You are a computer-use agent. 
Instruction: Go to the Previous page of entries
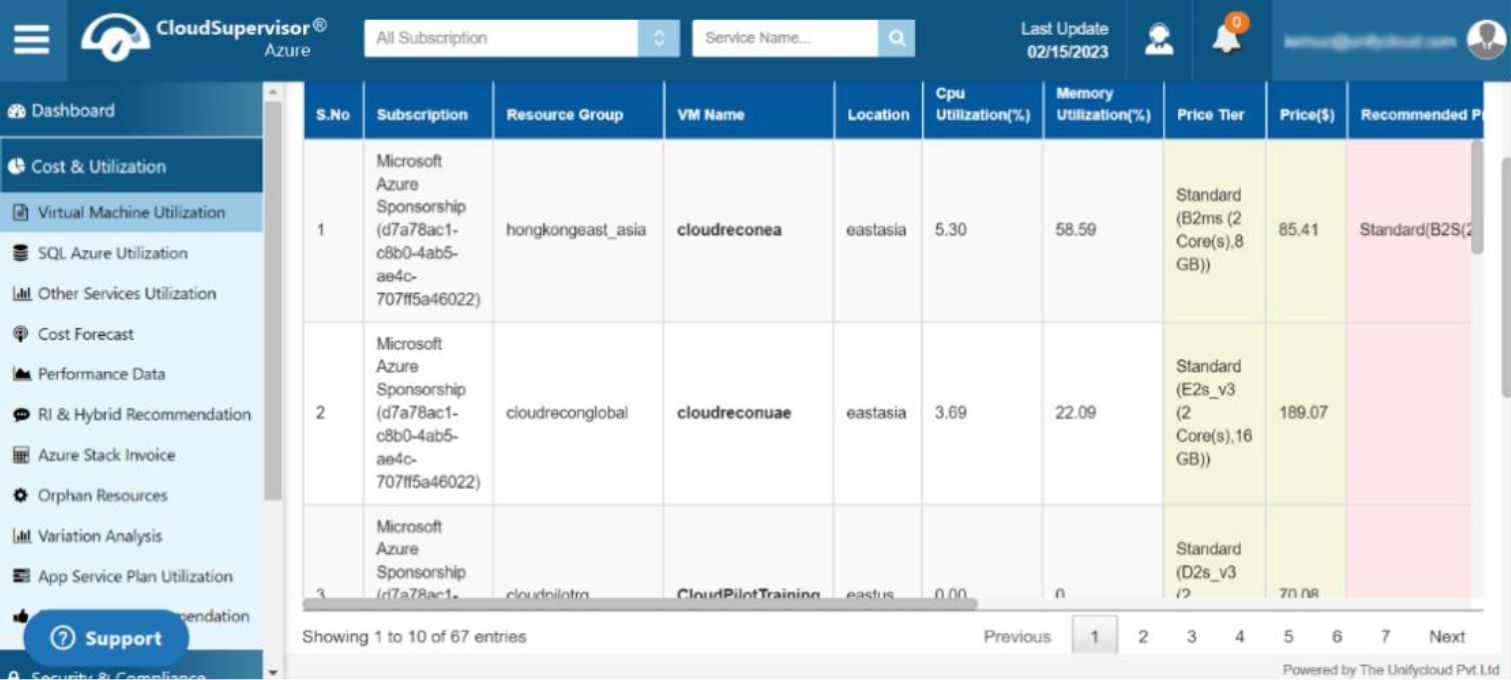(1017, 637)
